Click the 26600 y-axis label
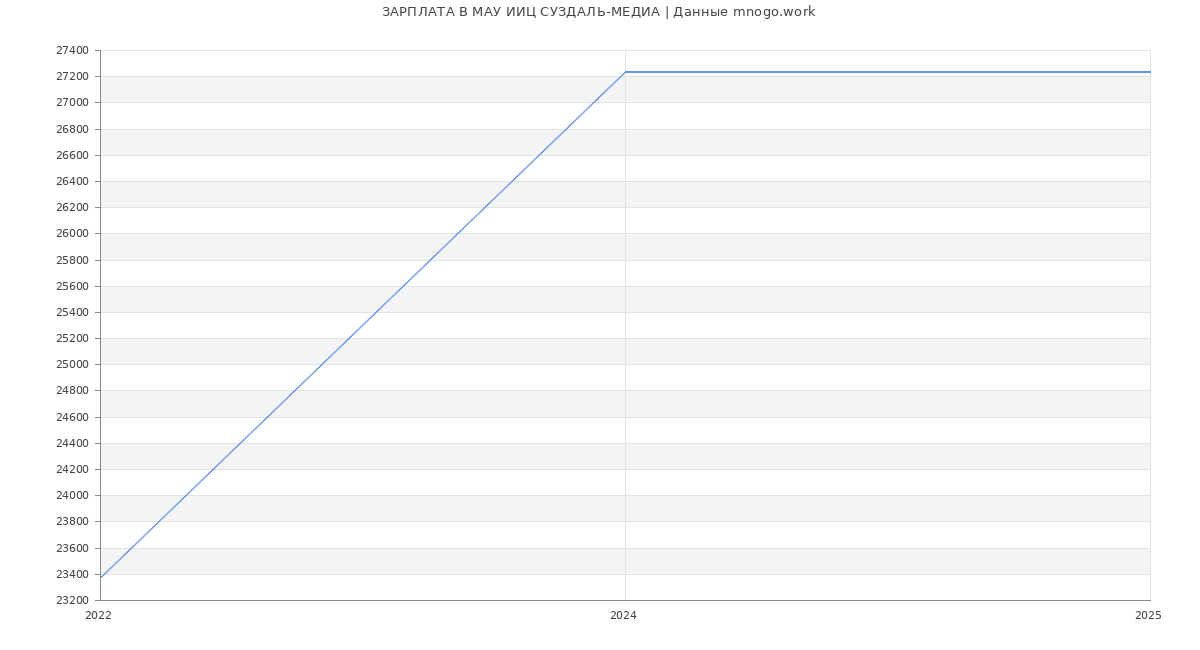The image size is (1200, 650). tap(72, 155)
